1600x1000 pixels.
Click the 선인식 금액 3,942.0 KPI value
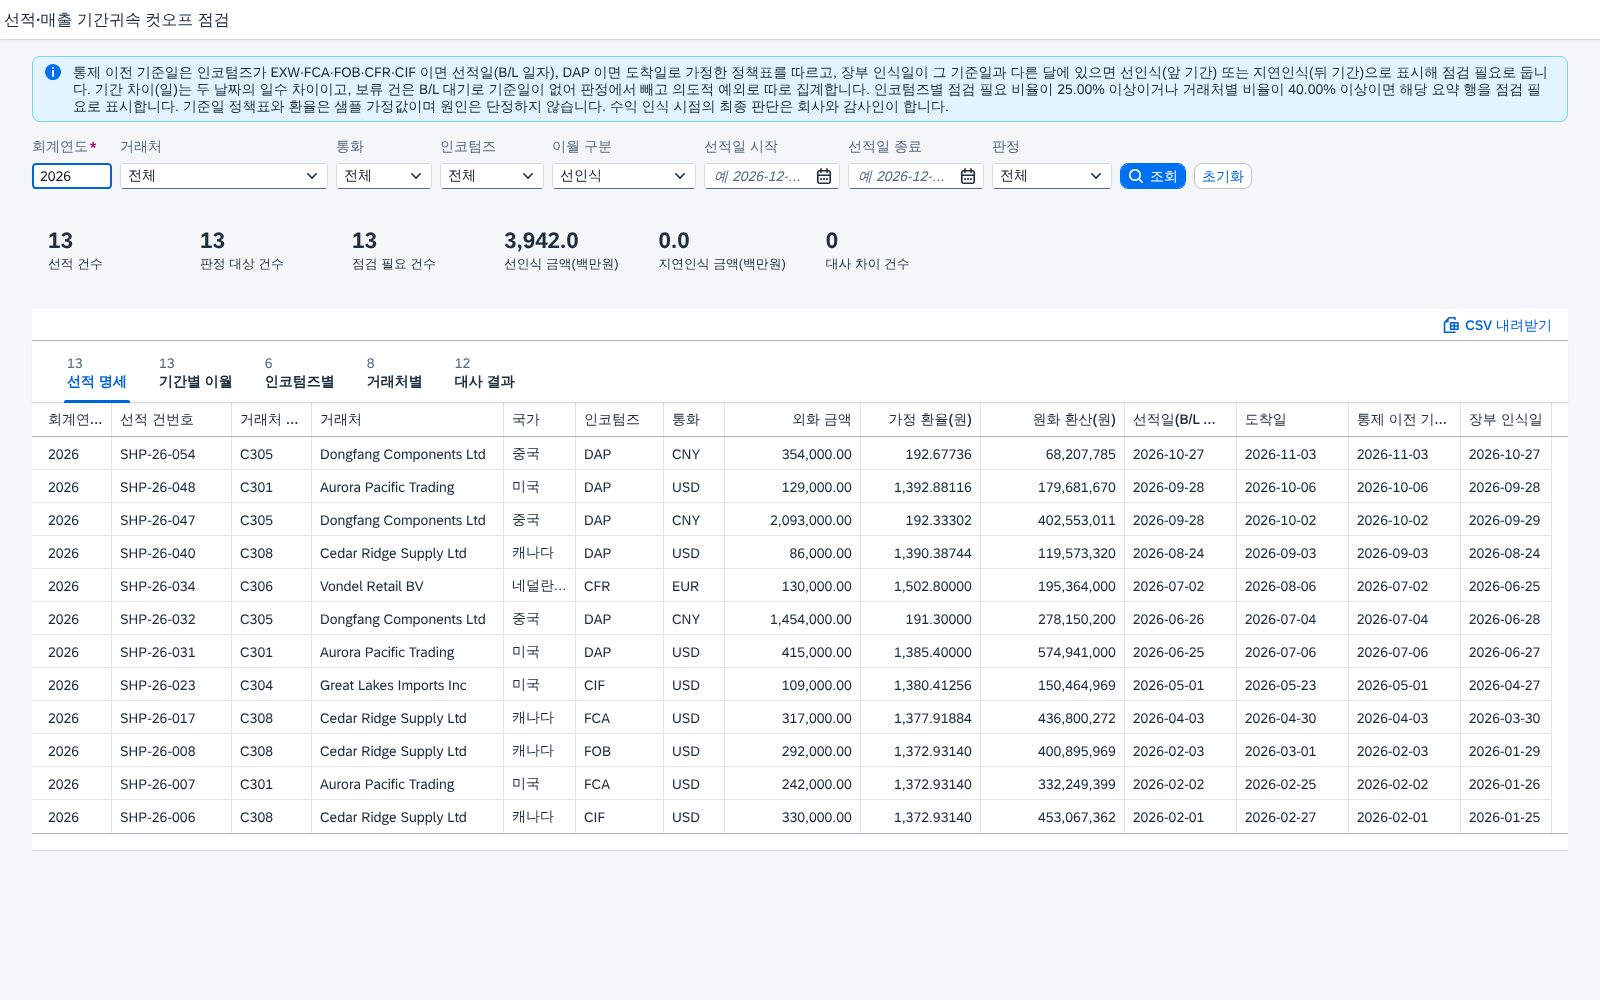(x=541, y=241)
